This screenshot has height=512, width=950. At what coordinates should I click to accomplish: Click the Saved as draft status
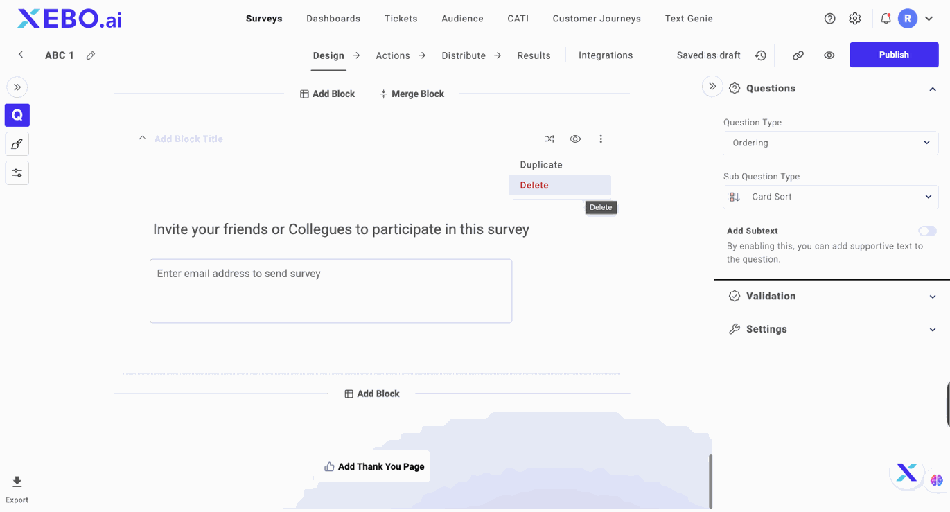(x=708, y=55)
